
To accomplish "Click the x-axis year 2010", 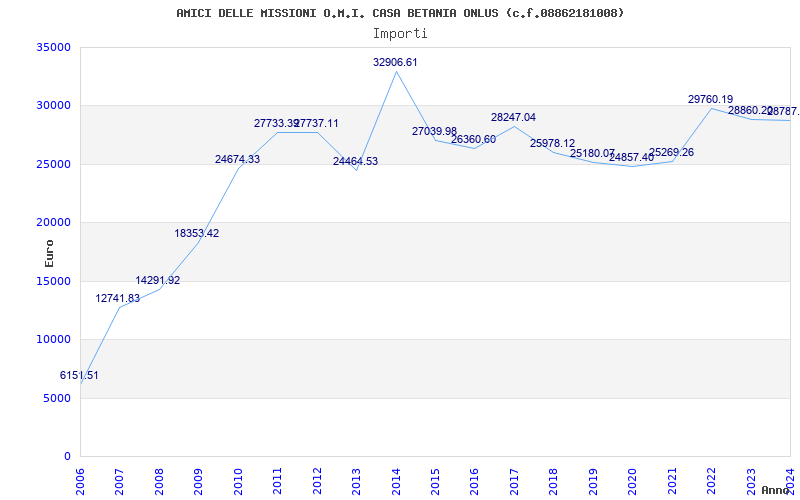I will pyautogui.click(x=238, y=481).
